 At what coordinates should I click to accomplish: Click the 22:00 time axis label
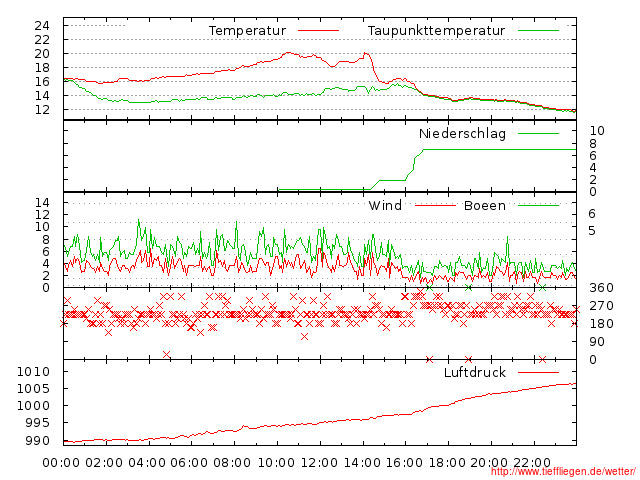click(532, 463)
